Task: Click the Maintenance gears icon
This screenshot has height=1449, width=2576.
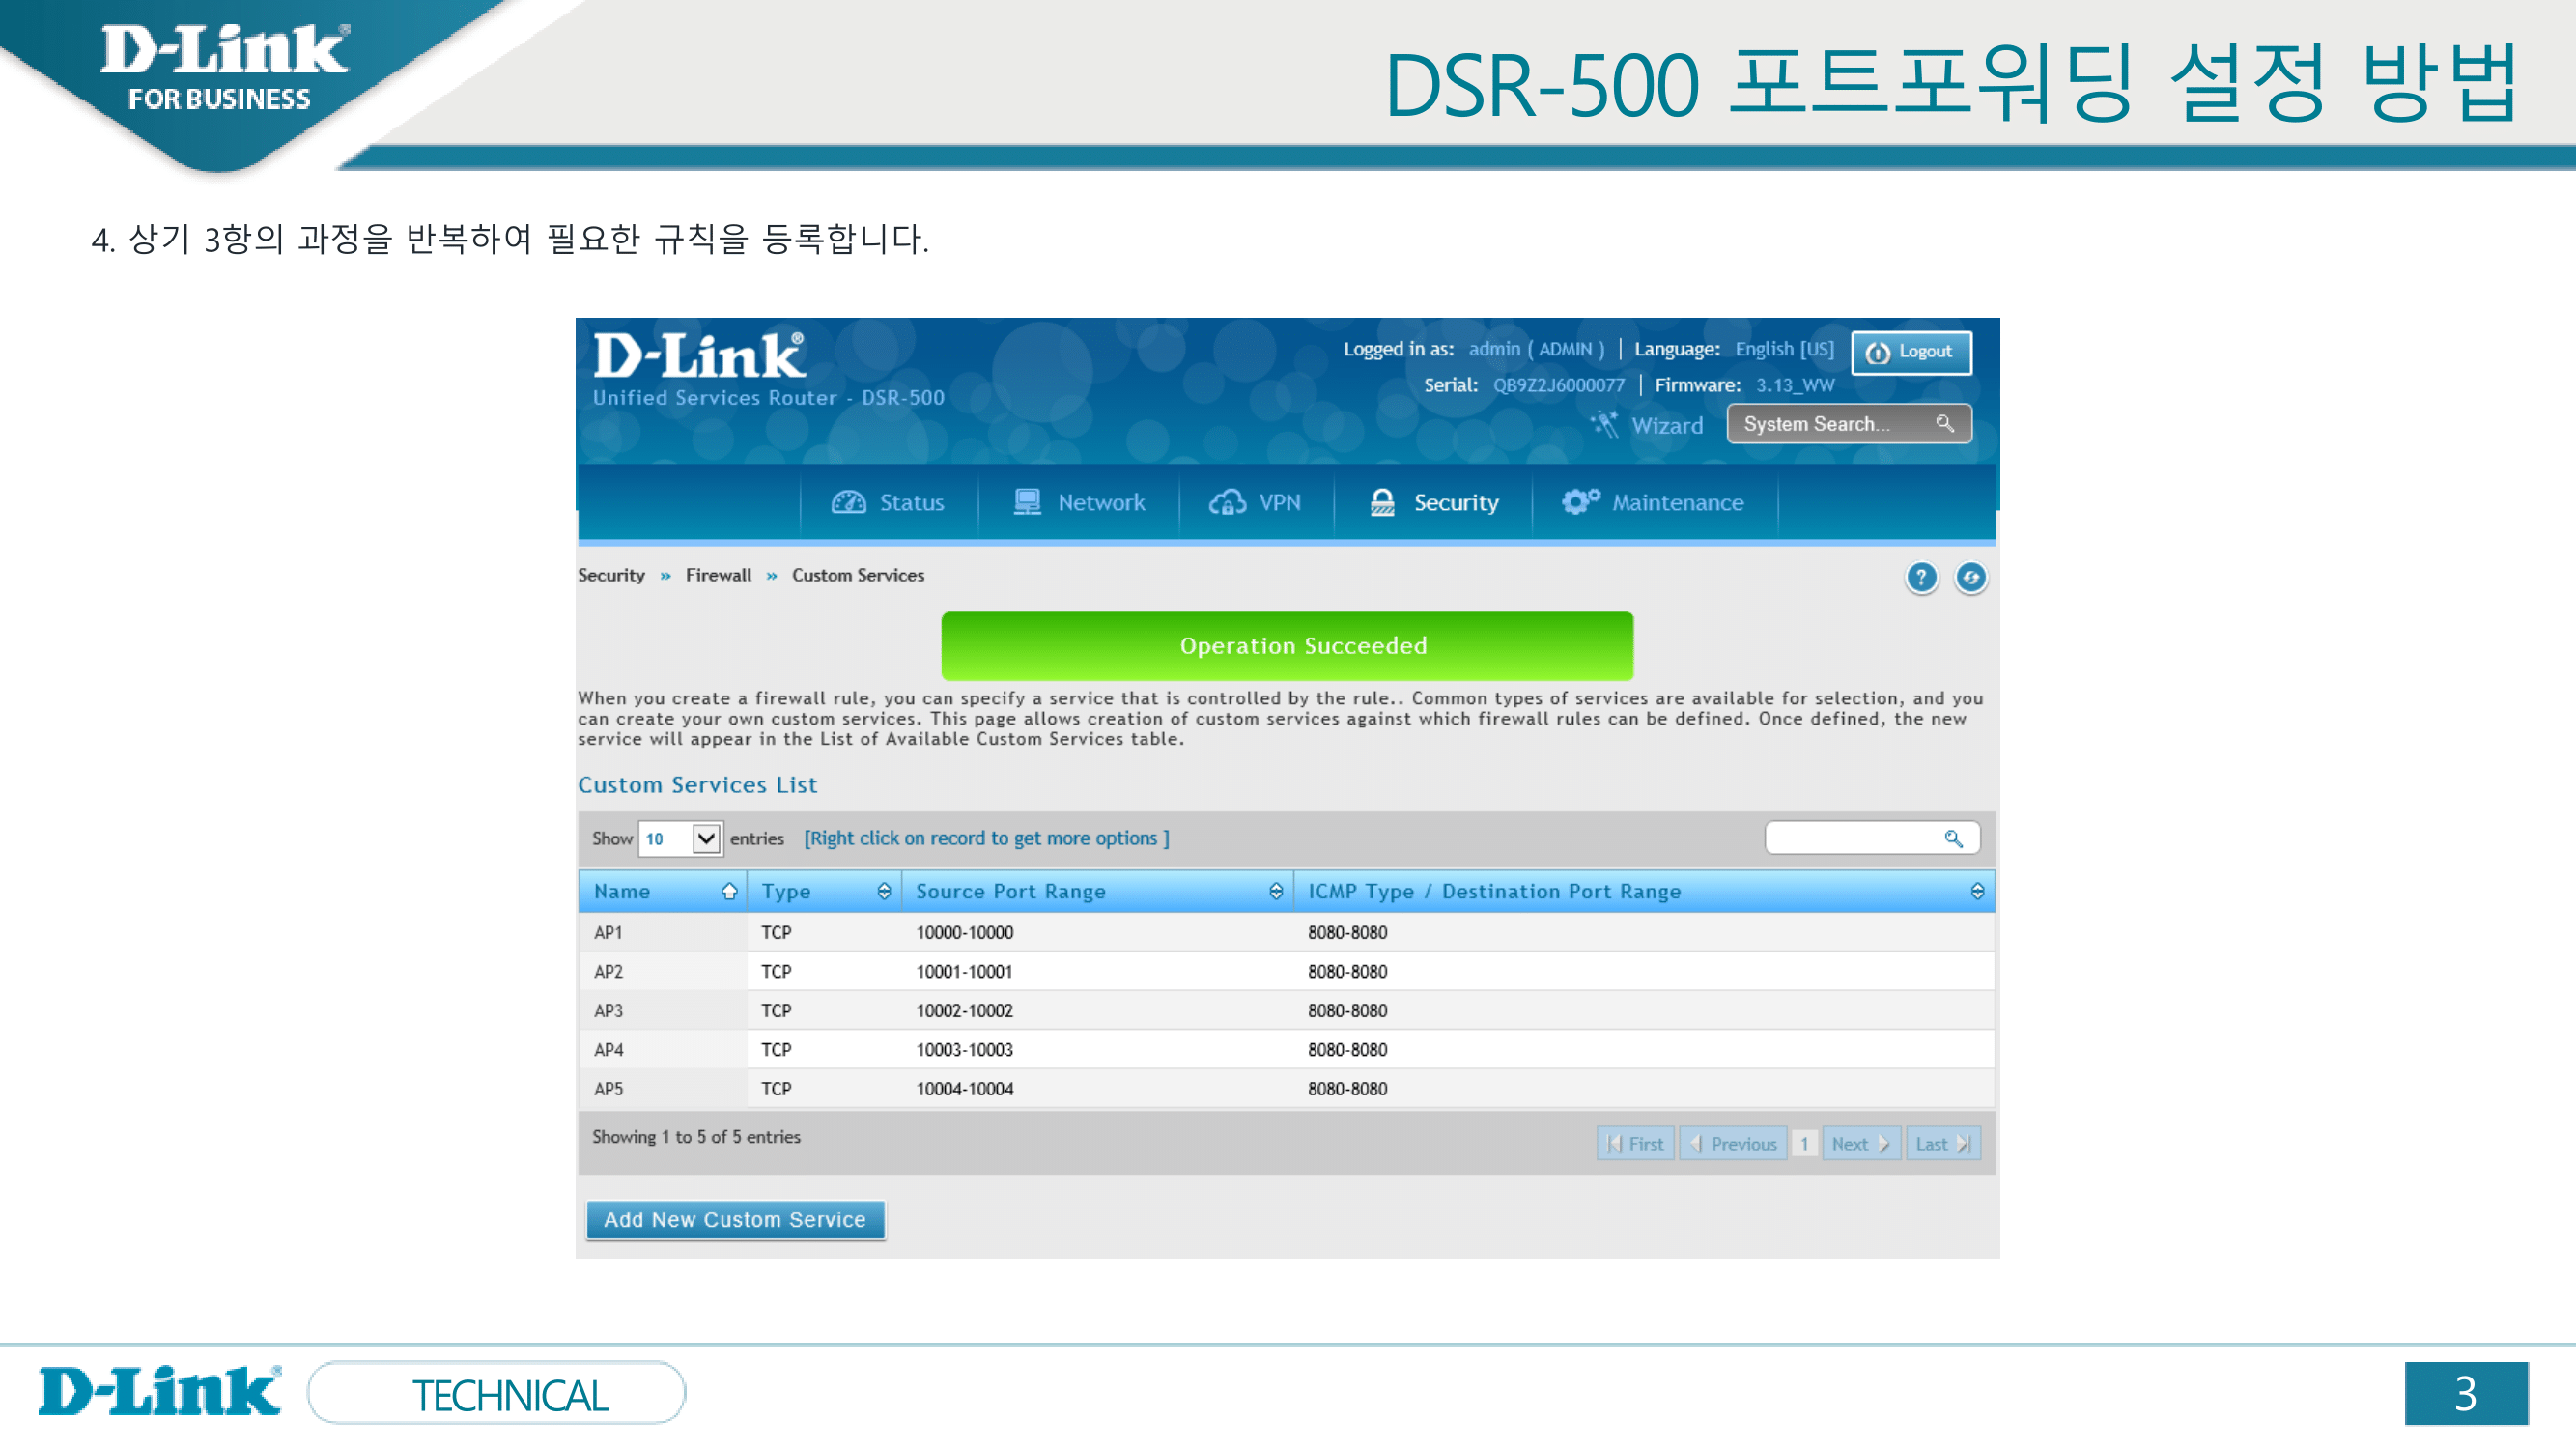Action: (1581, 501)
